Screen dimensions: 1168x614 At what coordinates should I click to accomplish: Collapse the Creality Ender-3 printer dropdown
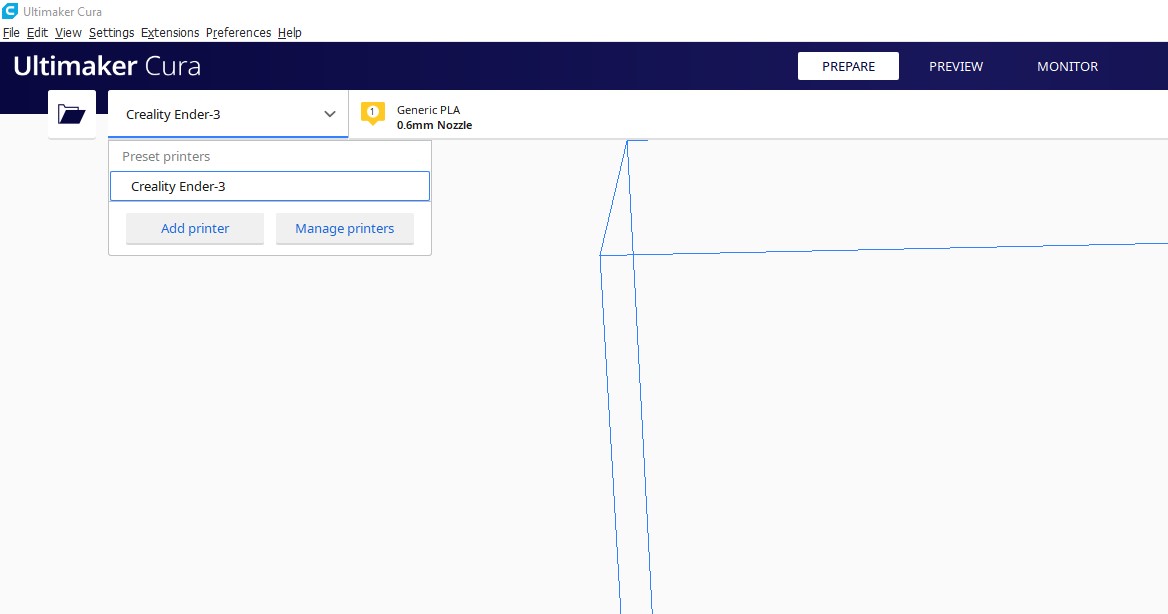[228, 114]
